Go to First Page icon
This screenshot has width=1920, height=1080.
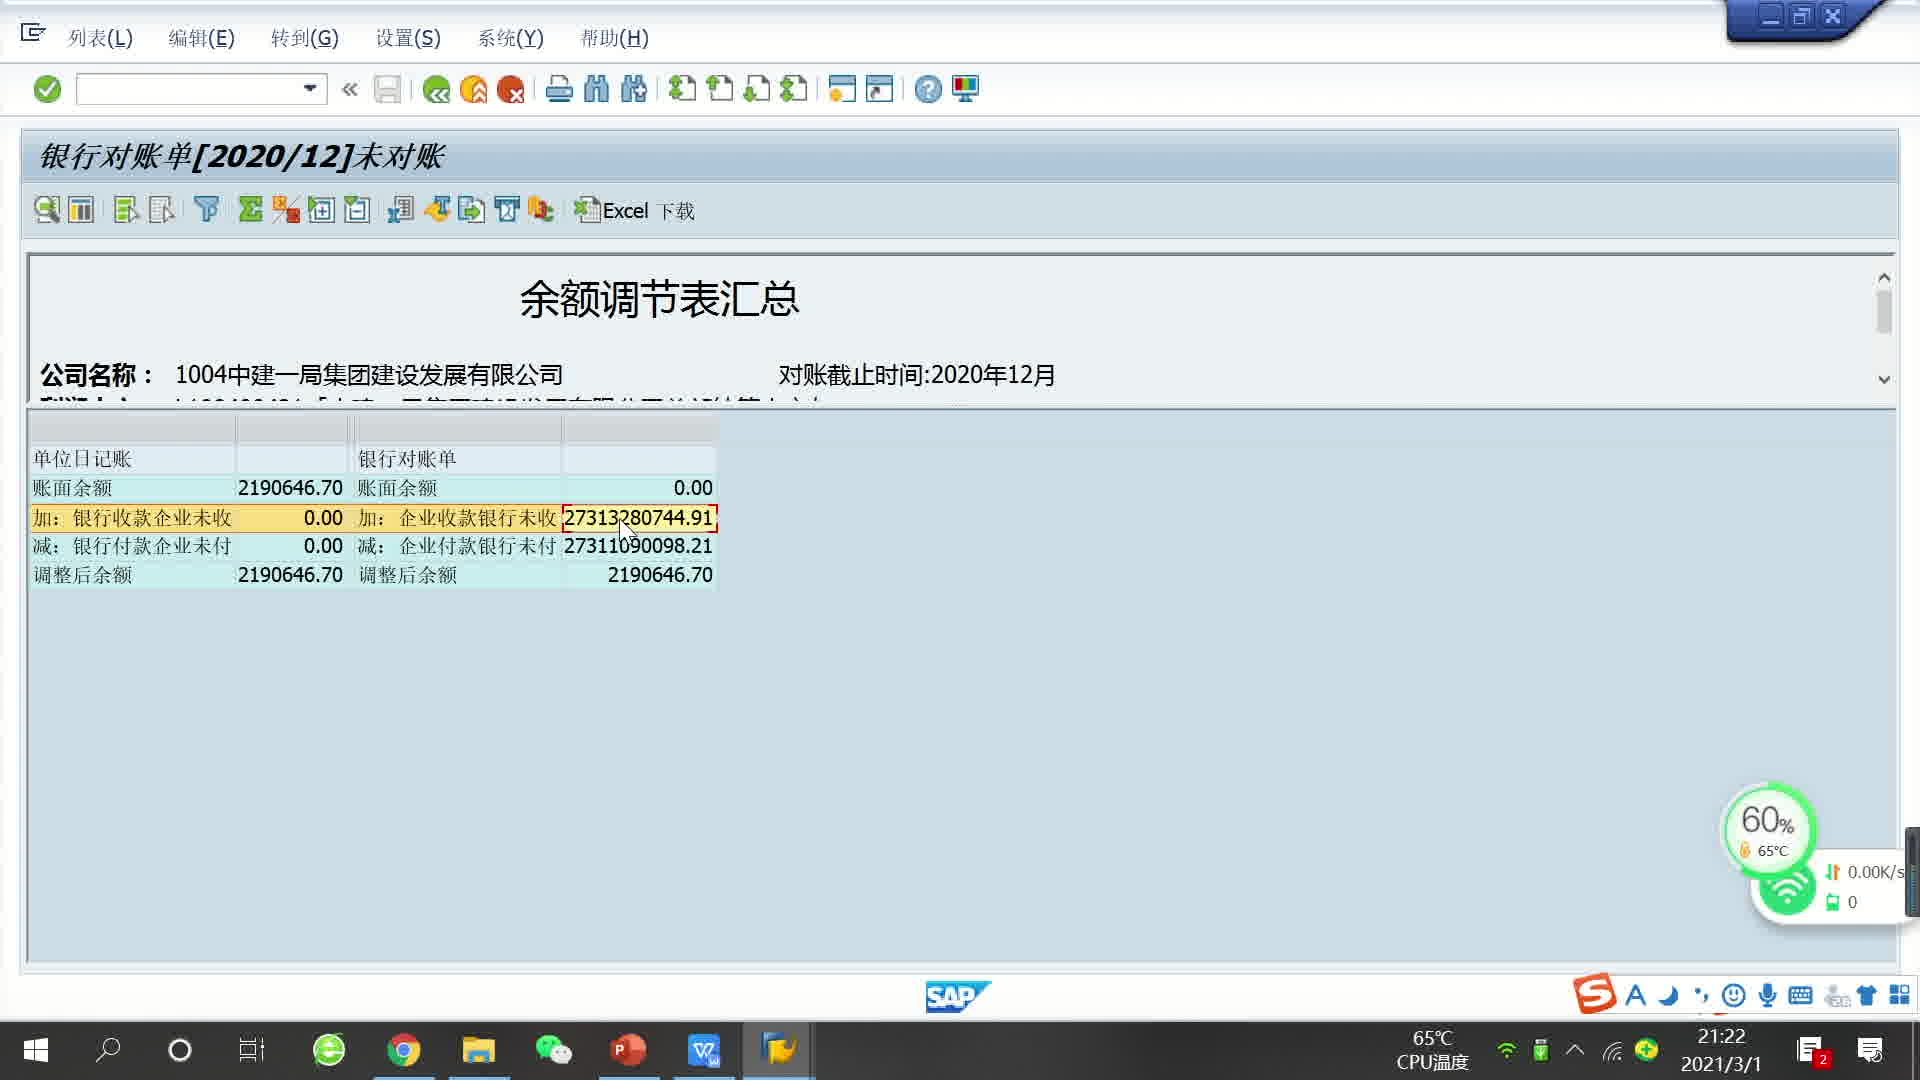682,90
